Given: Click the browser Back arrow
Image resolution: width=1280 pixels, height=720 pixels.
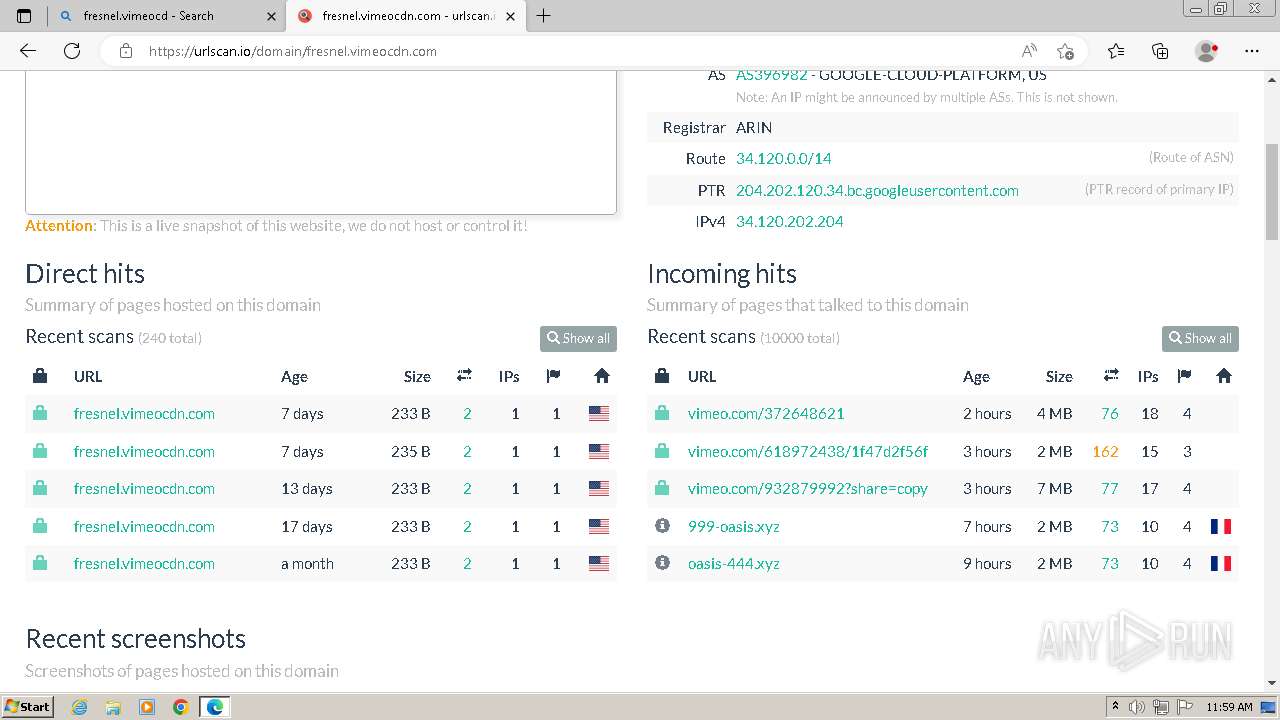Looking at the screenshot, I should [28, 51].
